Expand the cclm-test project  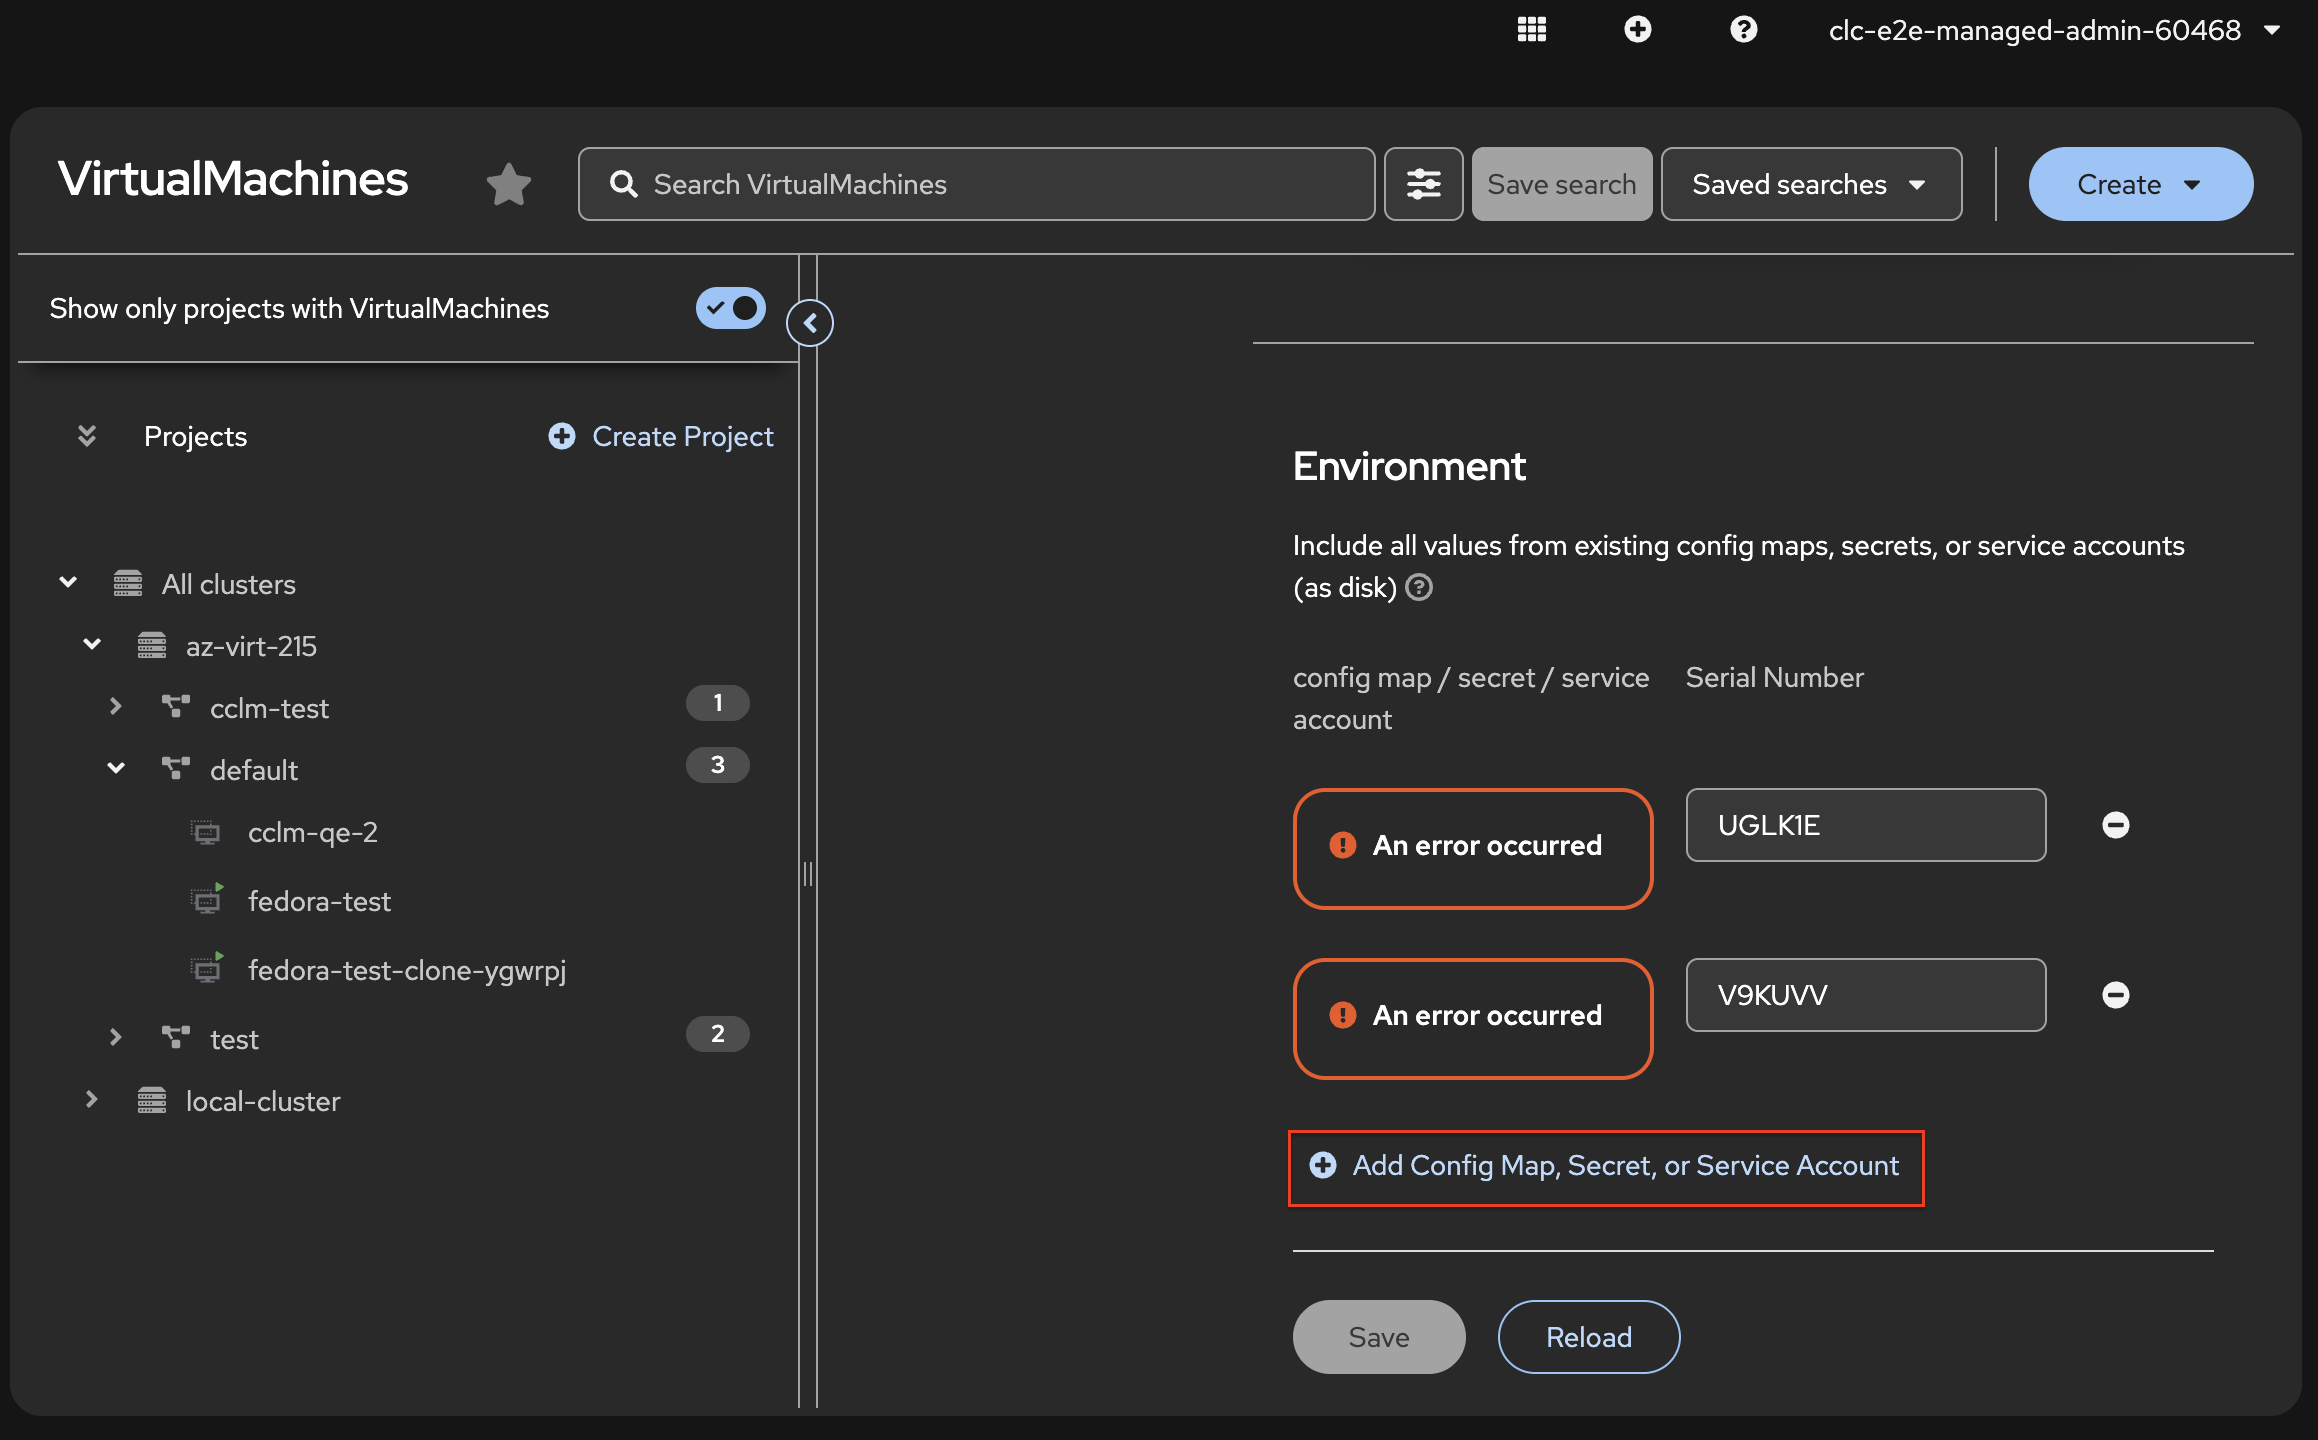click(x=116, y=707)
